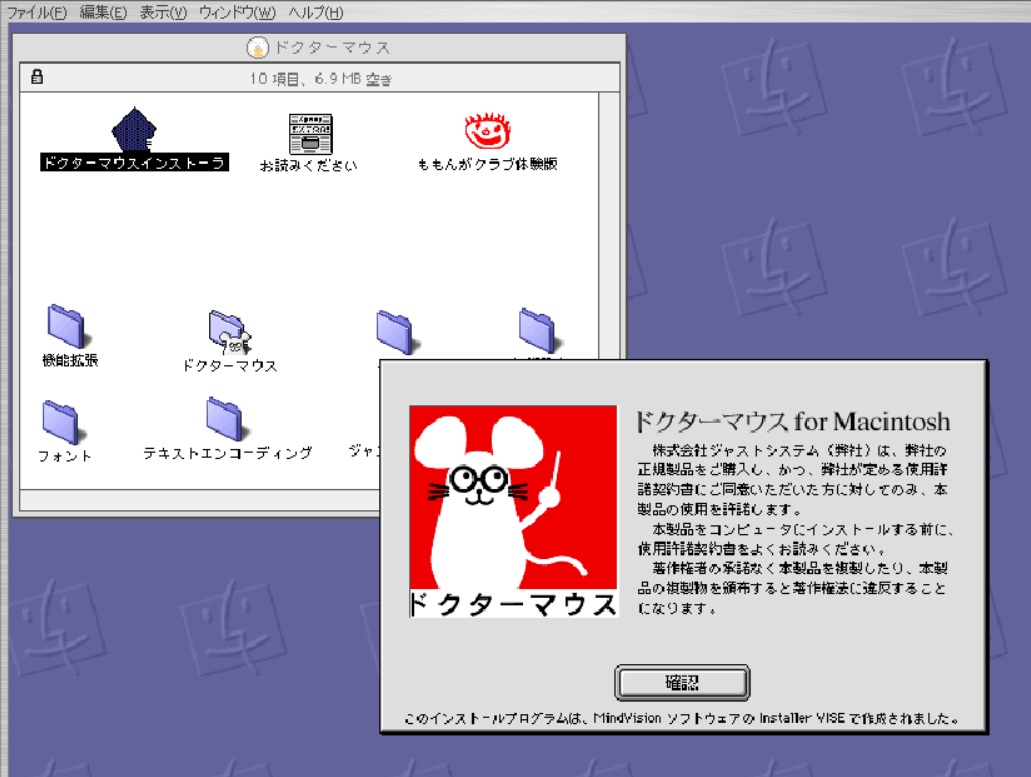Click the ドクターマウス mouse logo image
Screen dimensions: 1031x777
513,511
